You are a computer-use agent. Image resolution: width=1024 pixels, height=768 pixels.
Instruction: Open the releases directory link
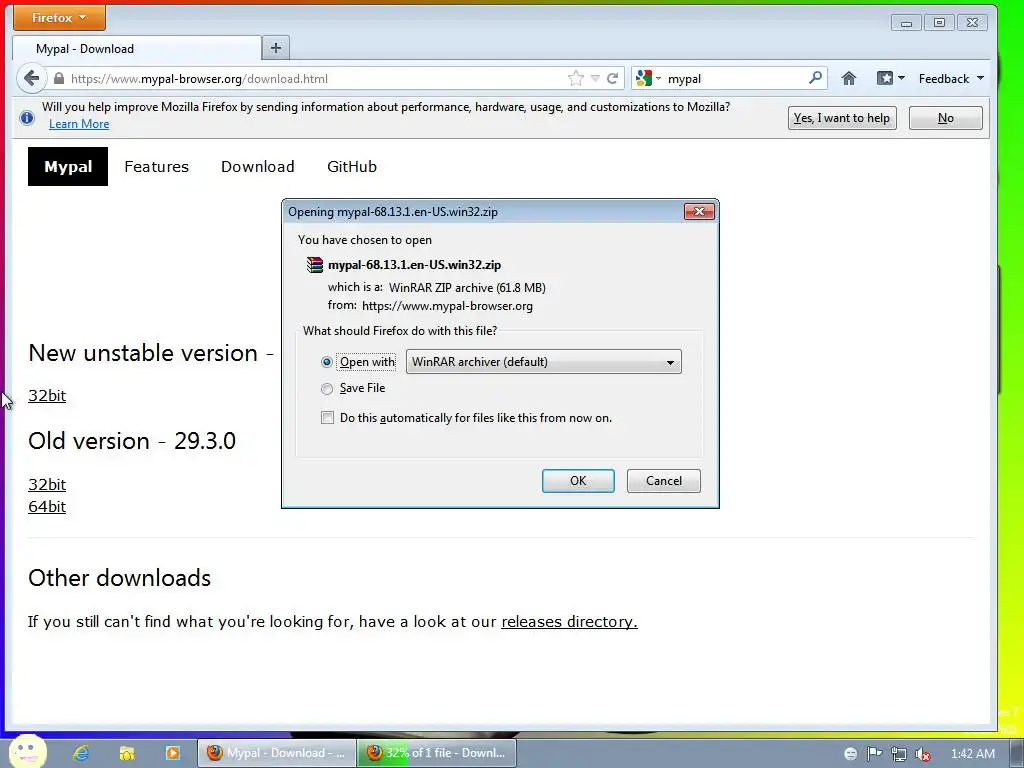pos(569,621)
